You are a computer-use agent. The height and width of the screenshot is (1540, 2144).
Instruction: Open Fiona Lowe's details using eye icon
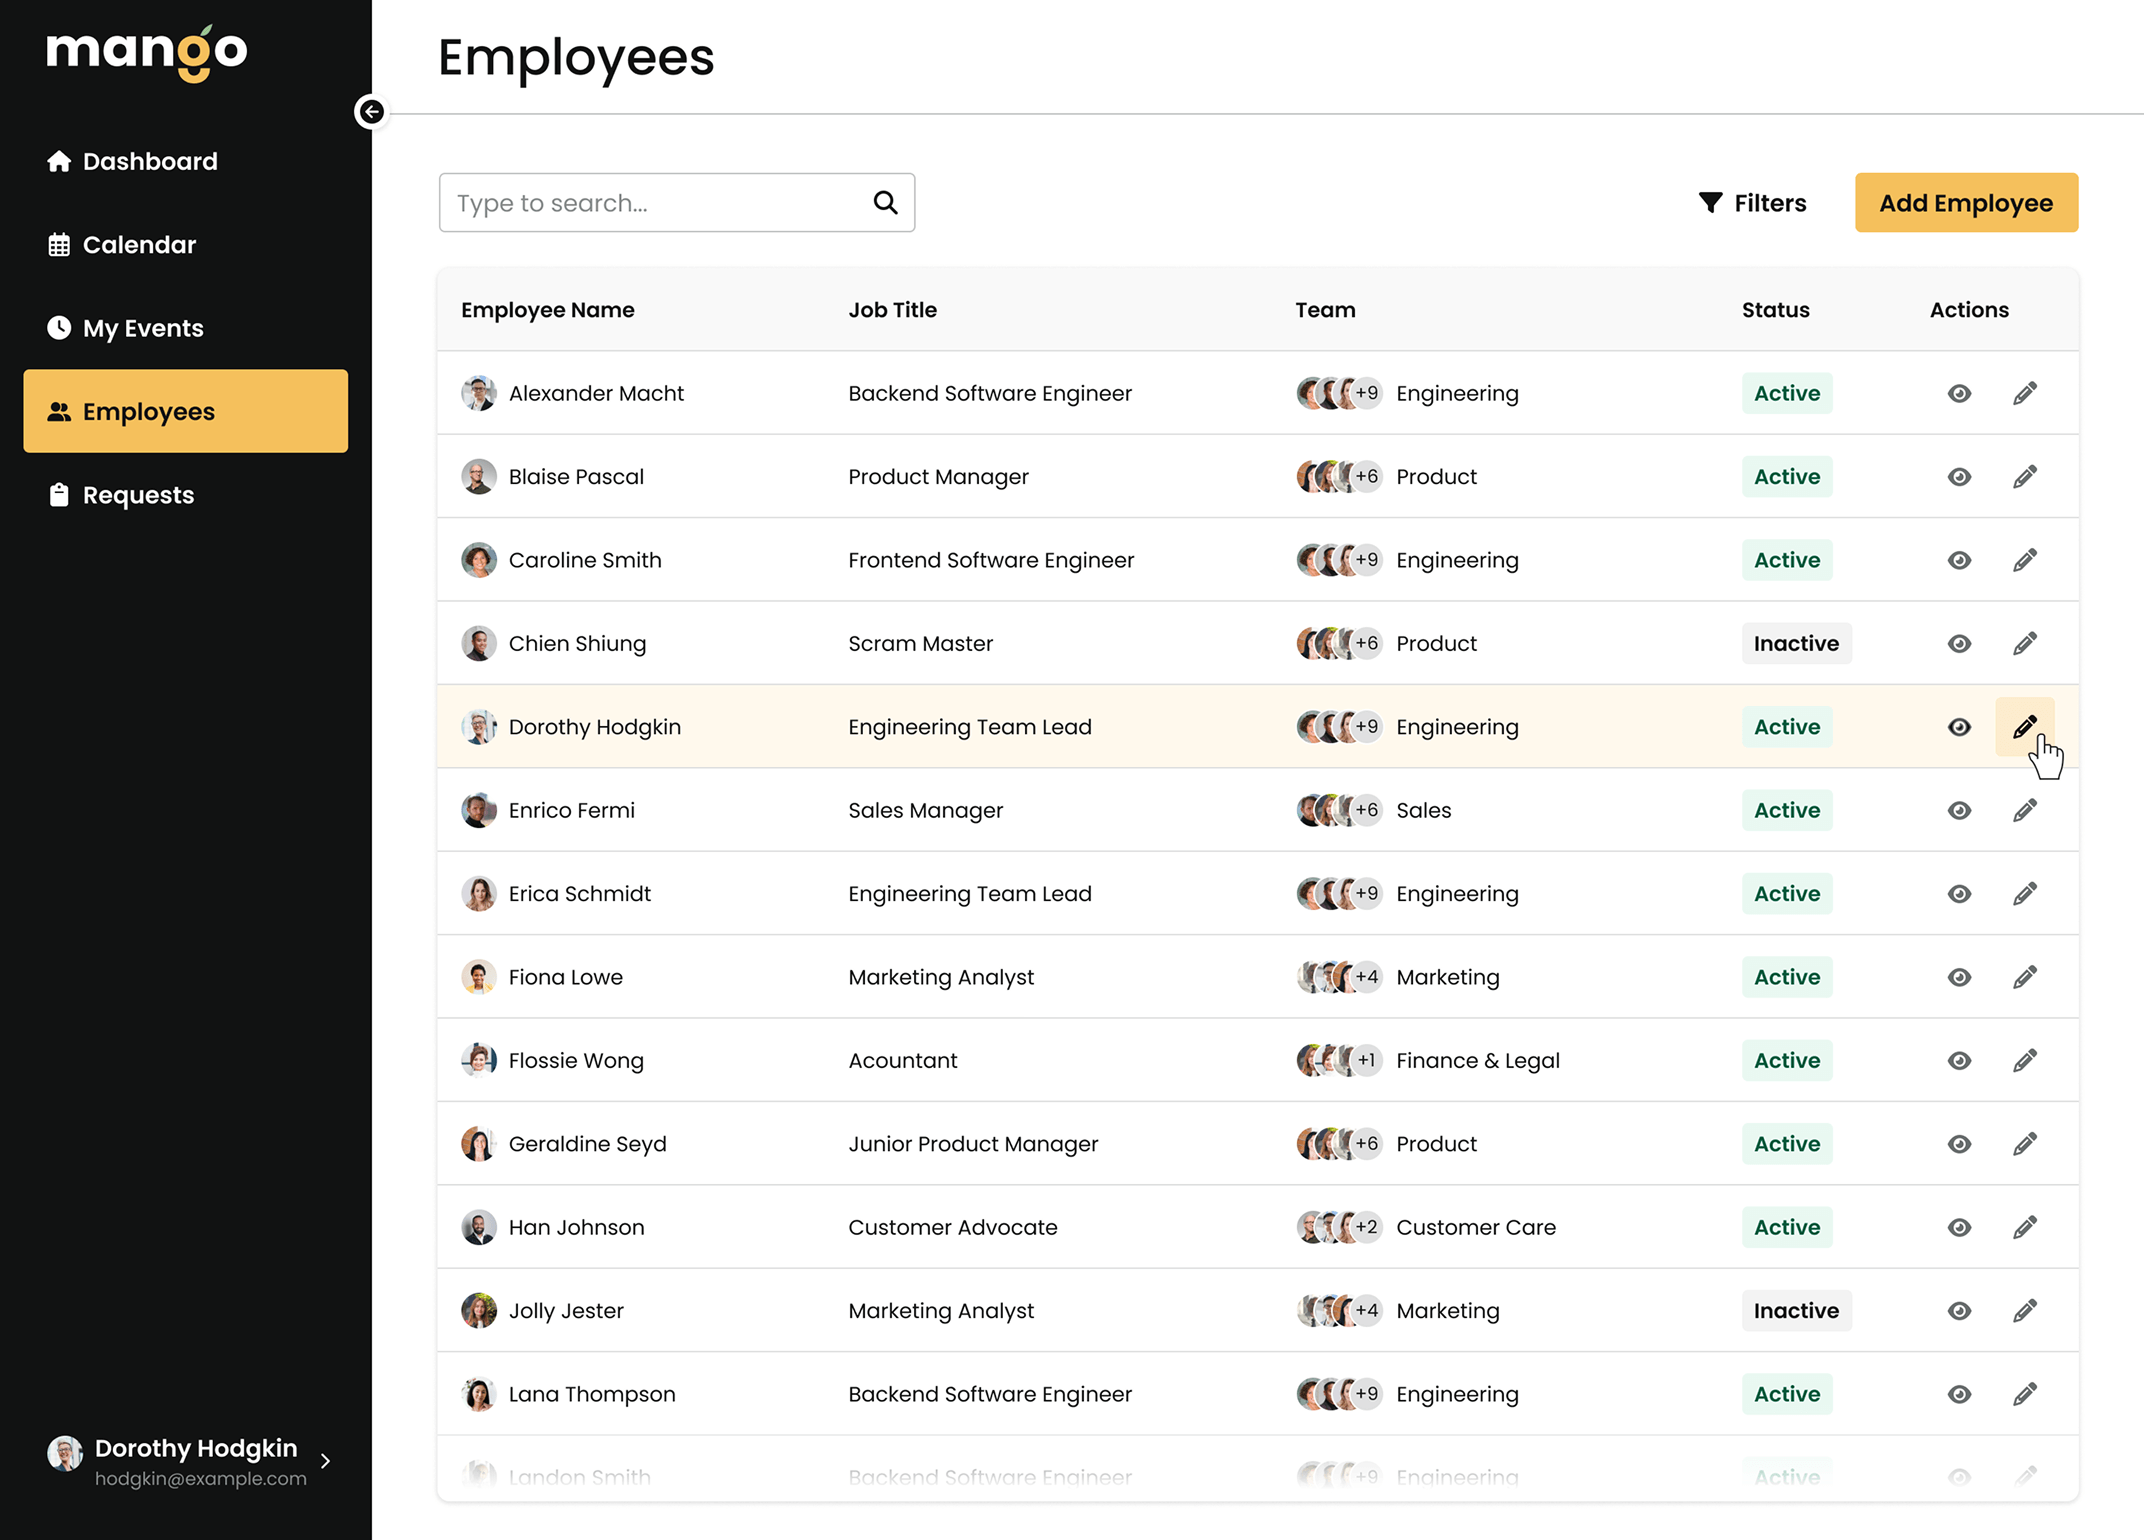1958,977
